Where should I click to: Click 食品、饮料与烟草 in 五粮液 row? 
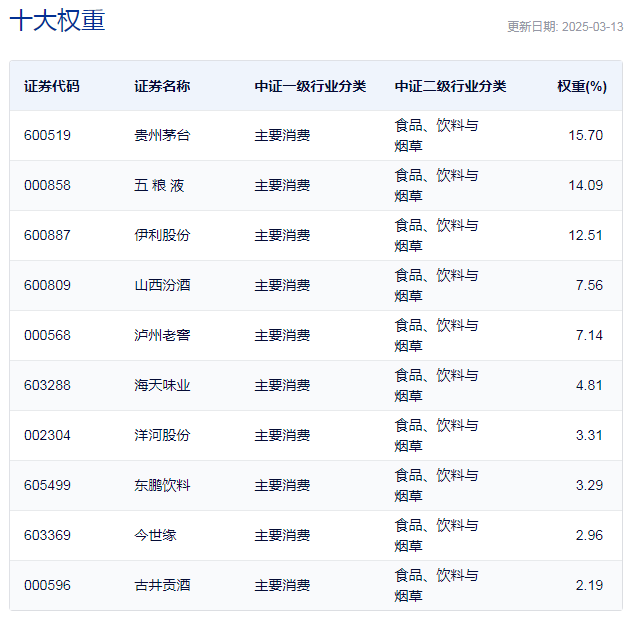[x=436, y=185]
